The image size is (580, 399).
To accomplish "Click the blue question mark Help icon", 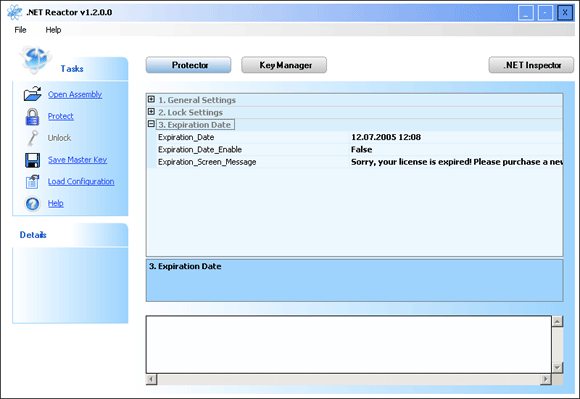I will tap(33, 203).
